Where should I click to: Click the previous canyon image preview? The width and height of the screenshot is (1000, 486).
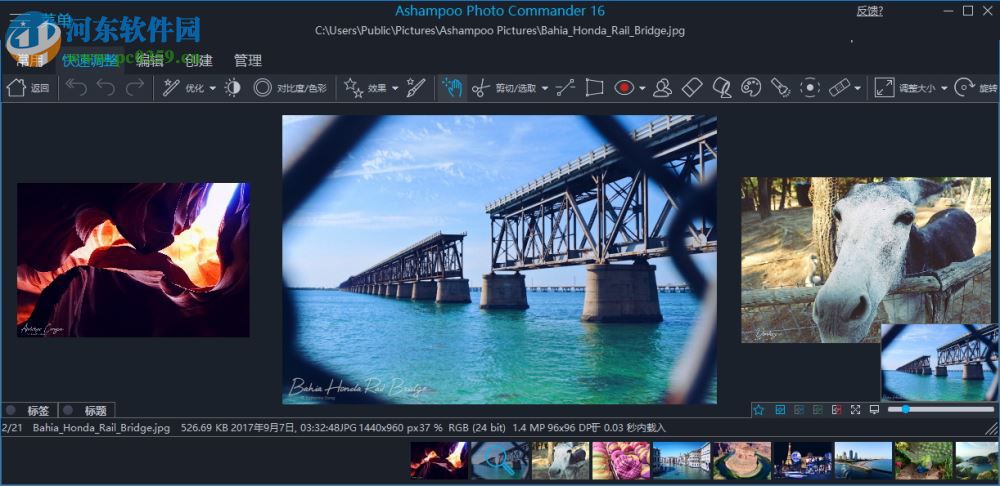click(x=133, y=260)
